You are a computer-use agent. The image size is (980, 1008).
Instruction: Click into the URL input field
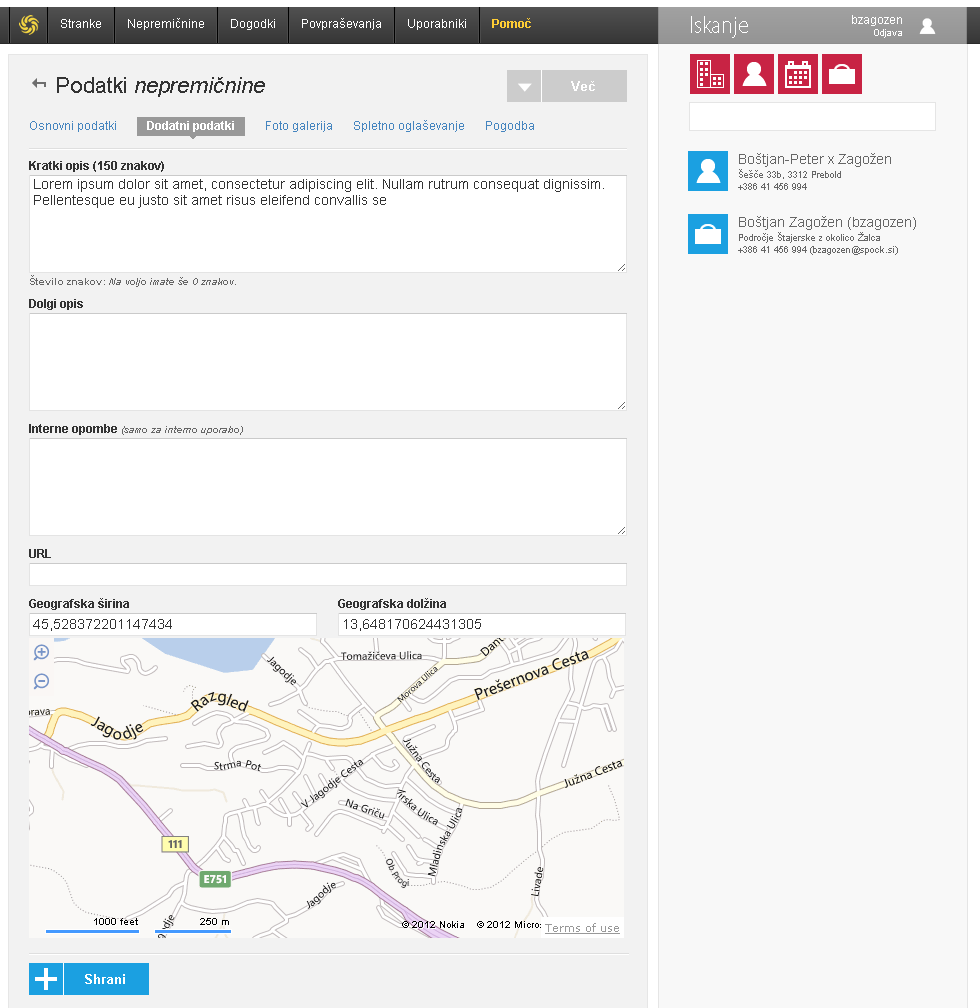[x=327, y=575]
